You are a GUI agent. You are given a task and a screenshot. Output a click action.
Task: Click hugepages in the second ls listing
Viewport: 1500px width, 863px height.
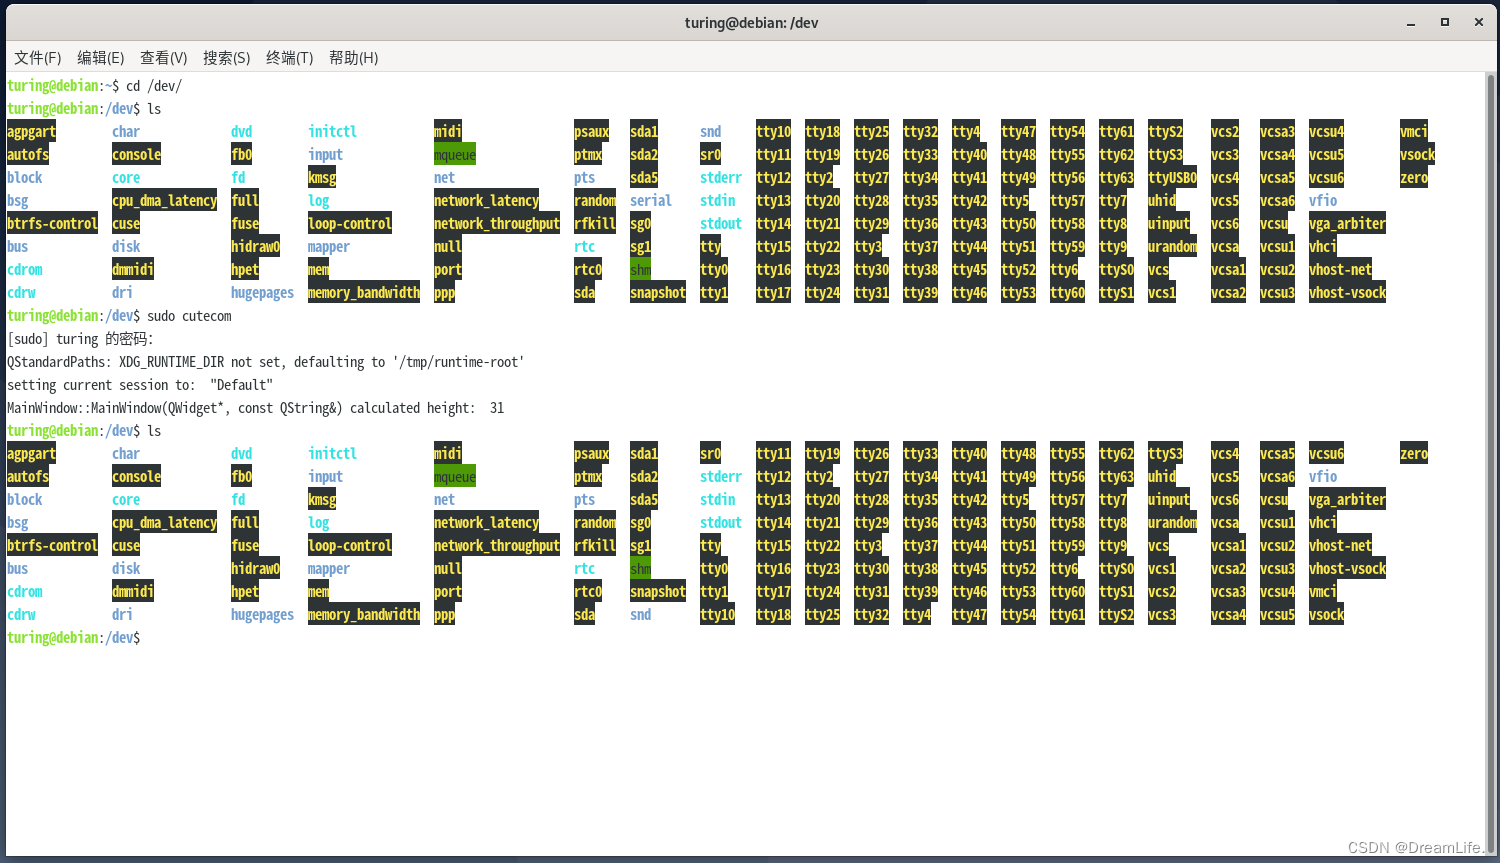coord(263,615)
